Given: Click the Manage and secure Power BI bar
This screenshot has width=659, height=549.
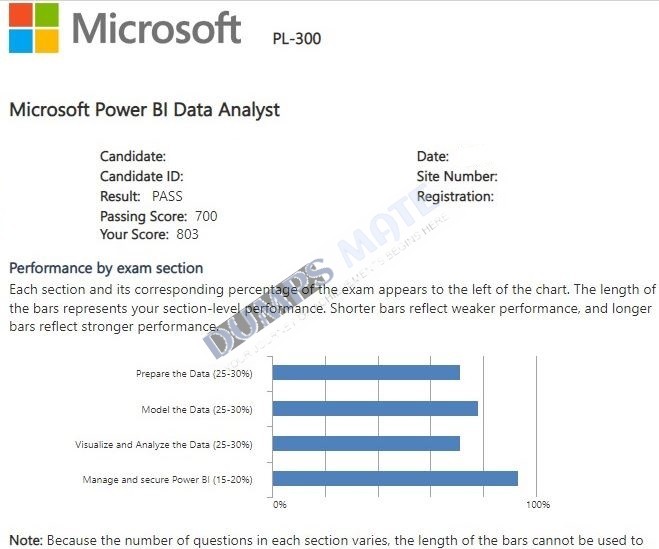Looking at the screenshot, I should pyautogui.click(x=395, y=478).
